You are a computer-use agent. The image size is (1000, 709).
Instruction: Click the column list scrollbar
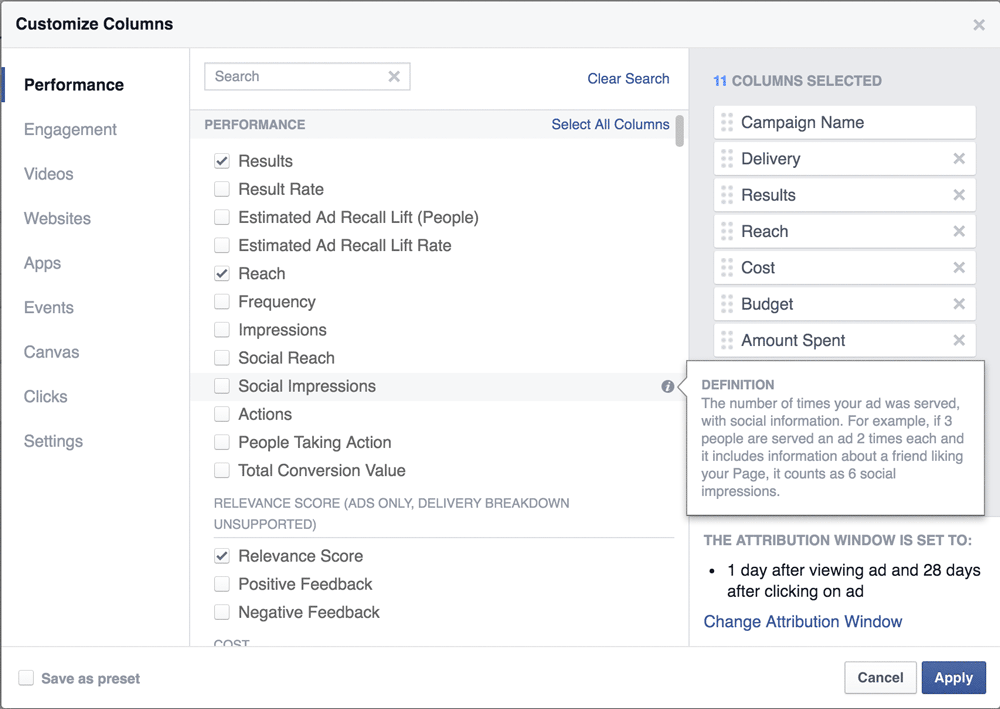click(680, 131)
